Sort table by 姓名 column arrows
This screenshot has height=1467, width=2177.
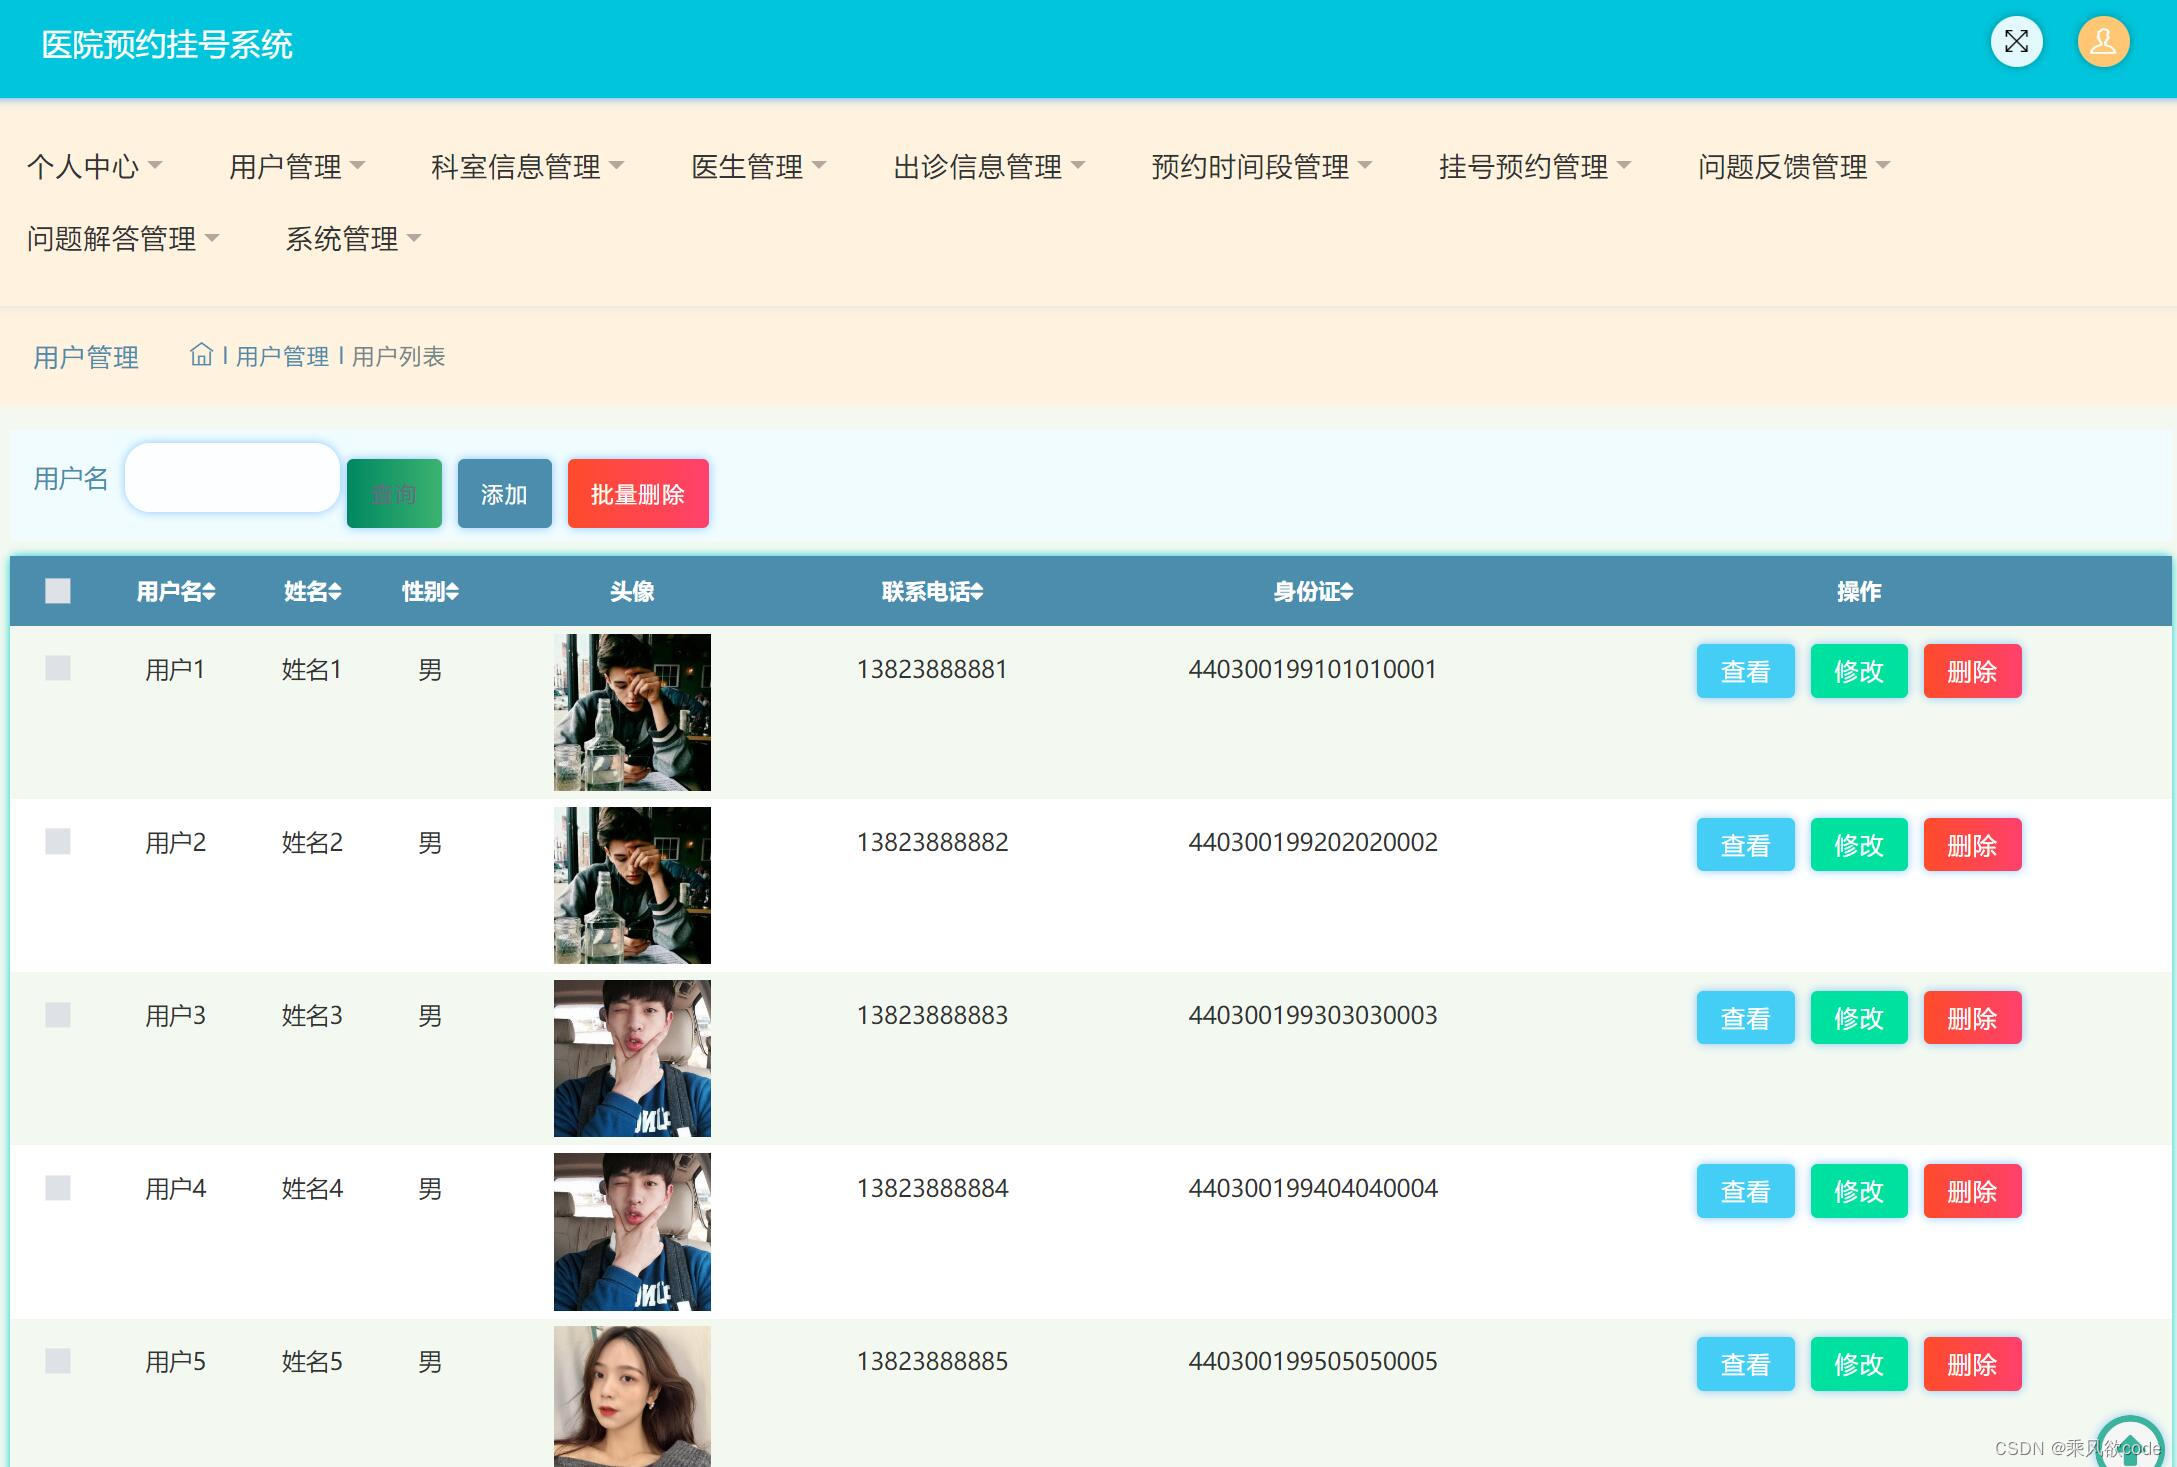(335, 592)
